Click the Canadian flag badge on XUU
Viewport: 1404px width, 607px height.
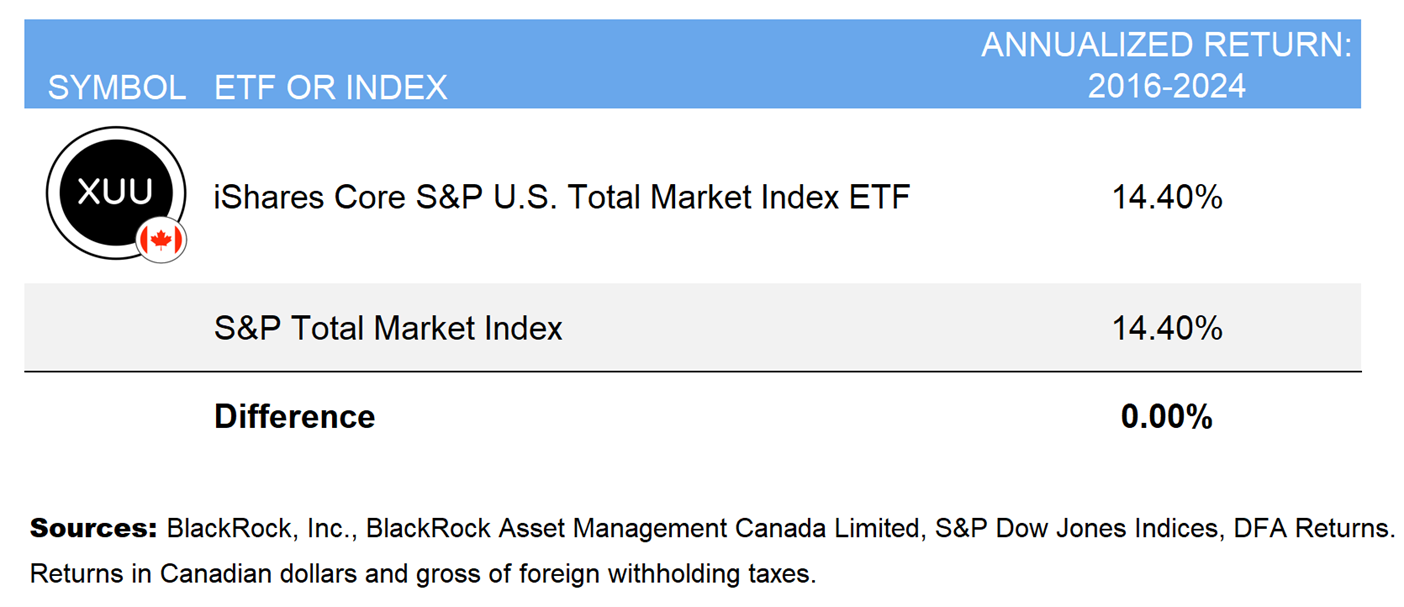click(x=161, y=240)
